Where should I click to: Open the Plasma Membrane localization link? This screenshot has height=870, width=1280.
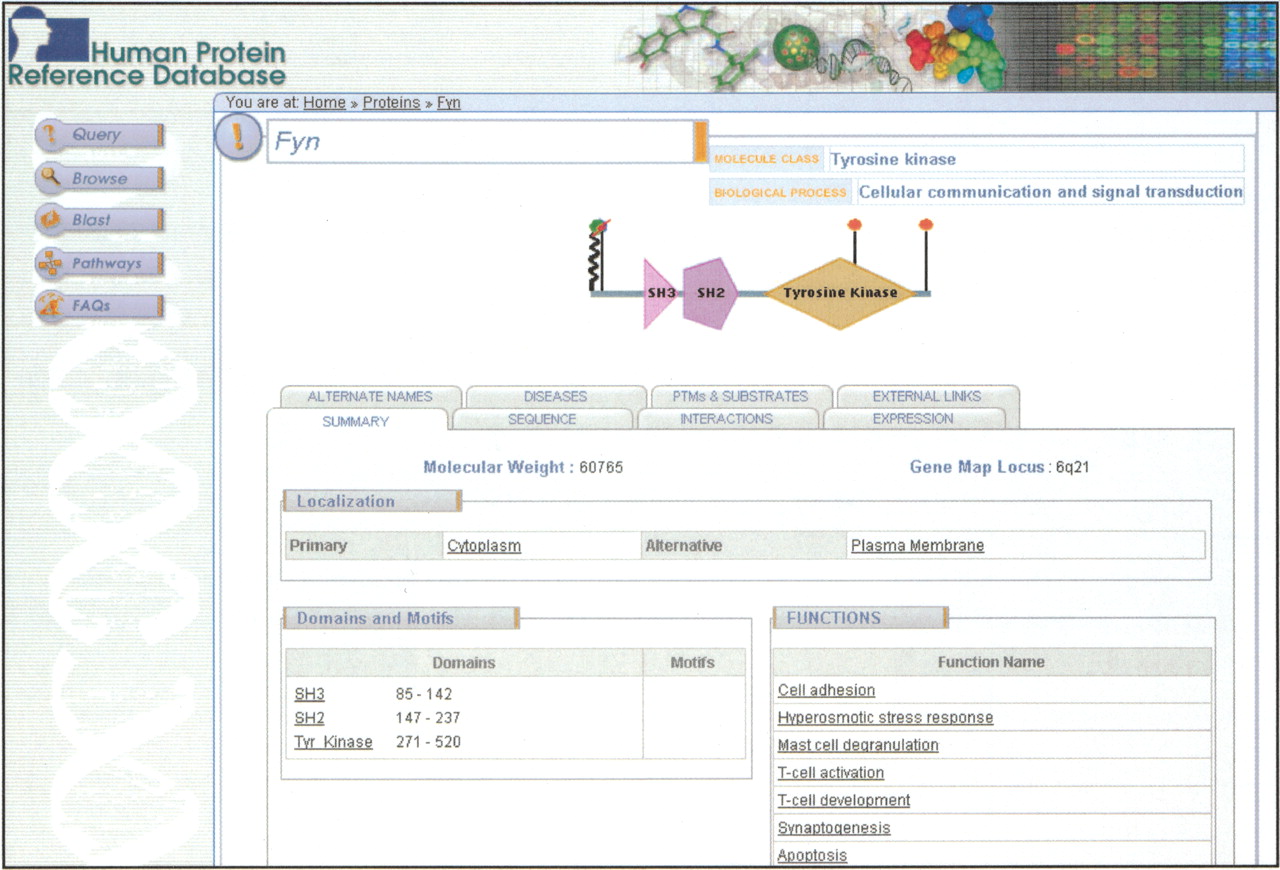point(918,546)
